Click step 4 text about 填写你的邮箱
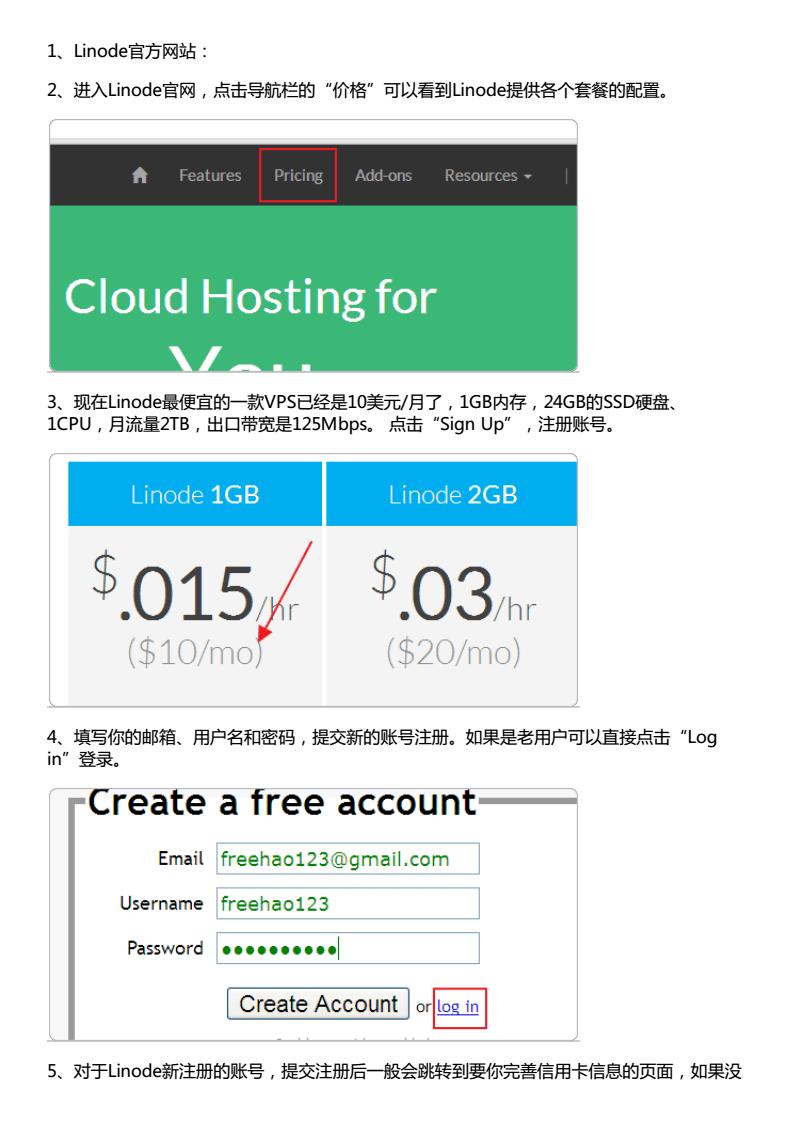Viewport: 793px width, 1121px height. tap(382, 748)
